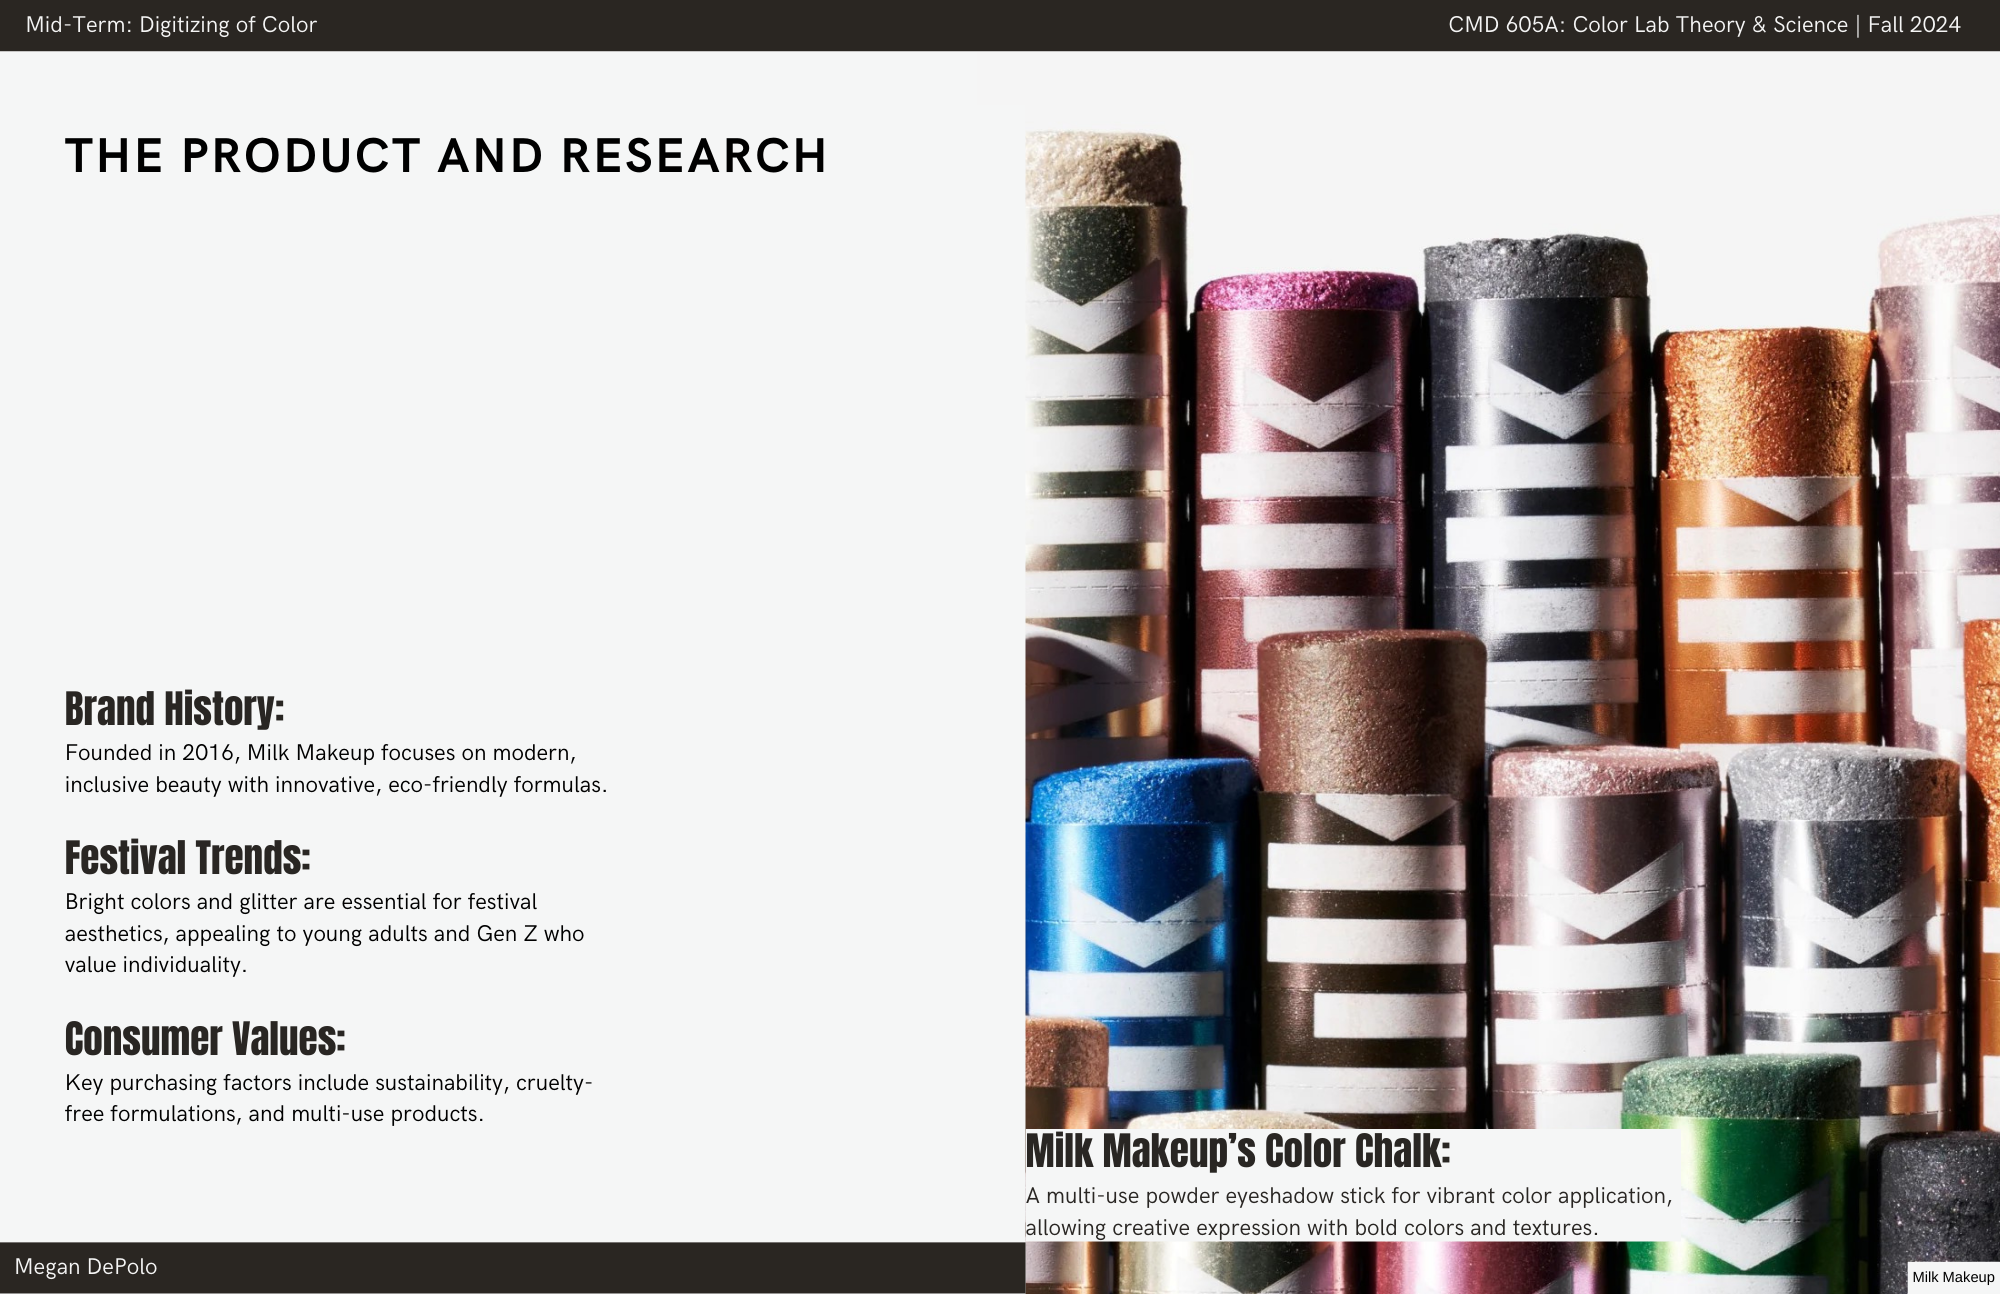This screenshot has width=2000, height=1294.
Task: Click the paragraph starting "Founded in 2016, Milk Makeup"
Action: 336,768
